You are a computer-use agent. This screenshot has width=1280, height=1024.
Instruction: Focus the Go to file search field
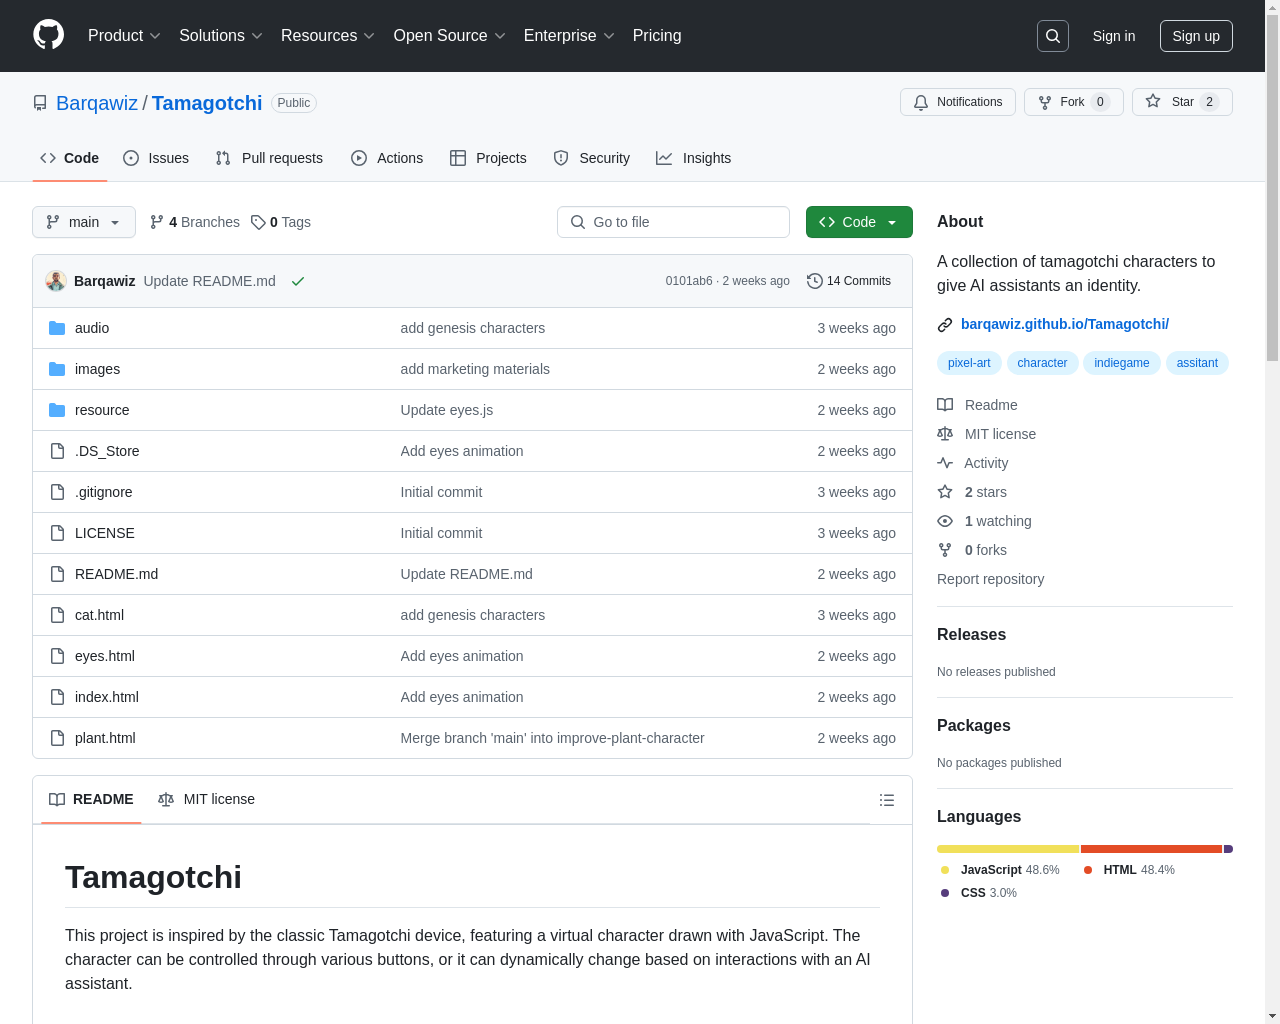pyautogui.click(x=673, y=222)
